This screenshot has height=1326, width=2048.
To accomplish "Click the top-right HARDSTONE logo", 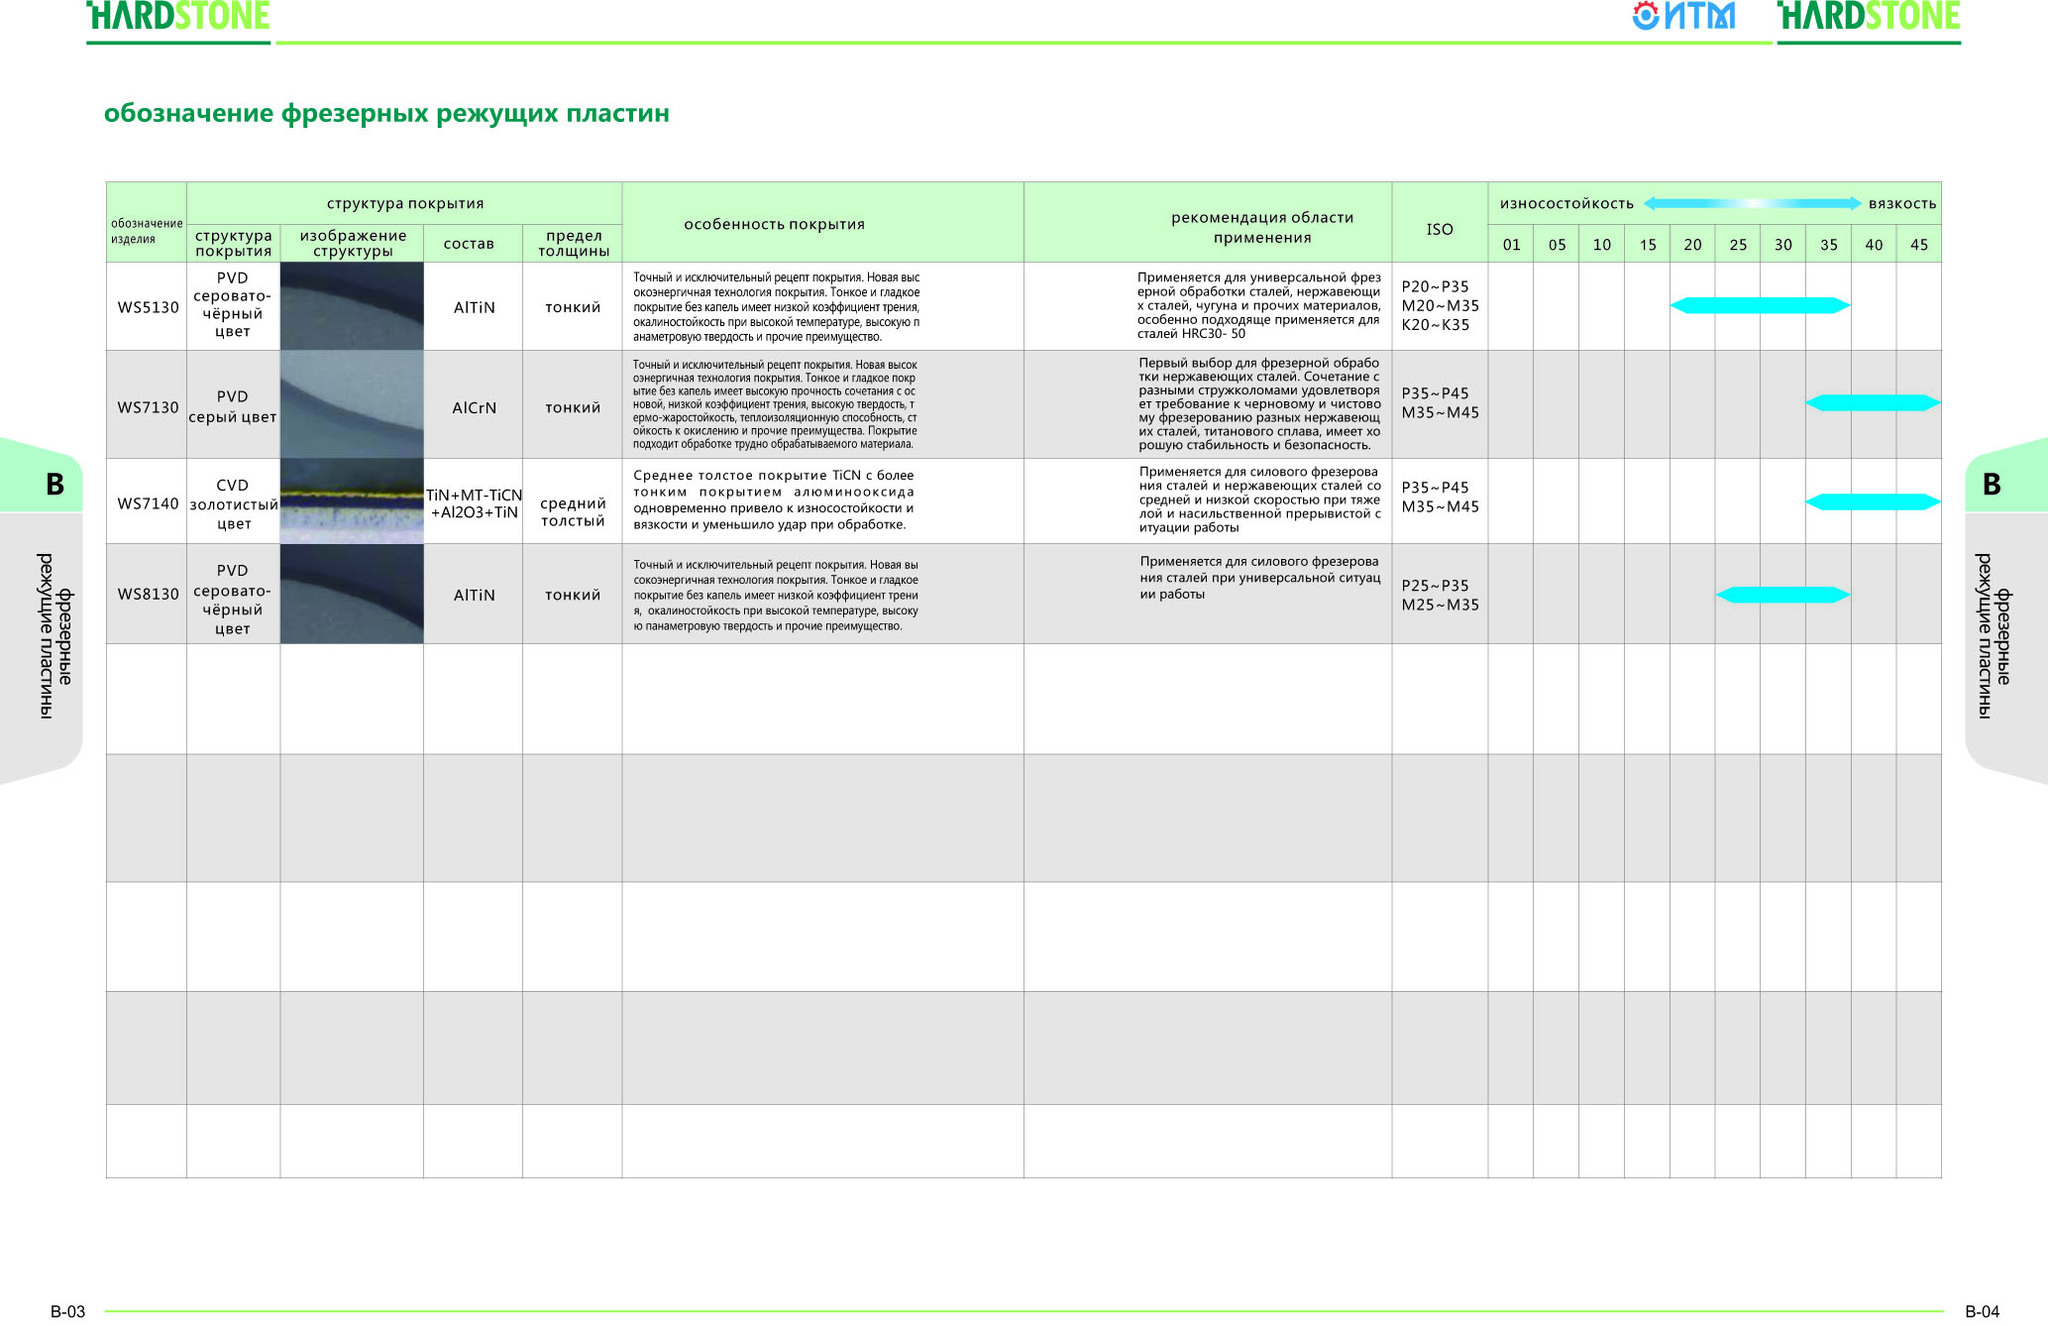I will 1868,16.
